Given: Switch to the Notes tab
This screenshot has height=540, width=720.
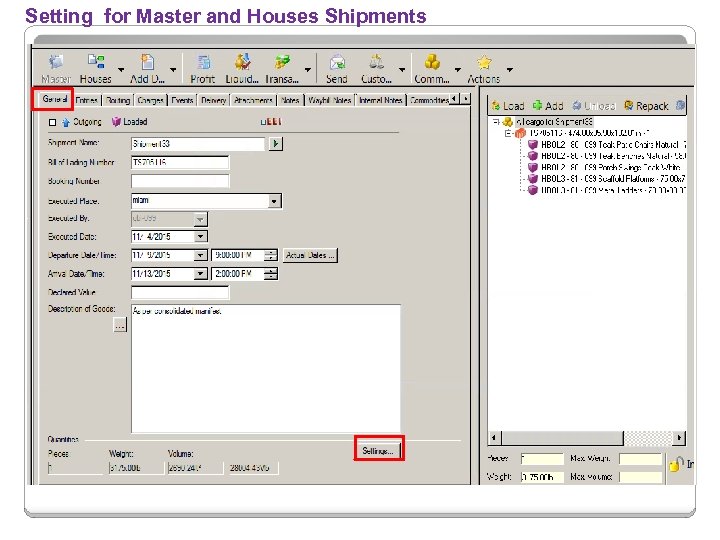Looking at the screenshot, I should (290, 100).
